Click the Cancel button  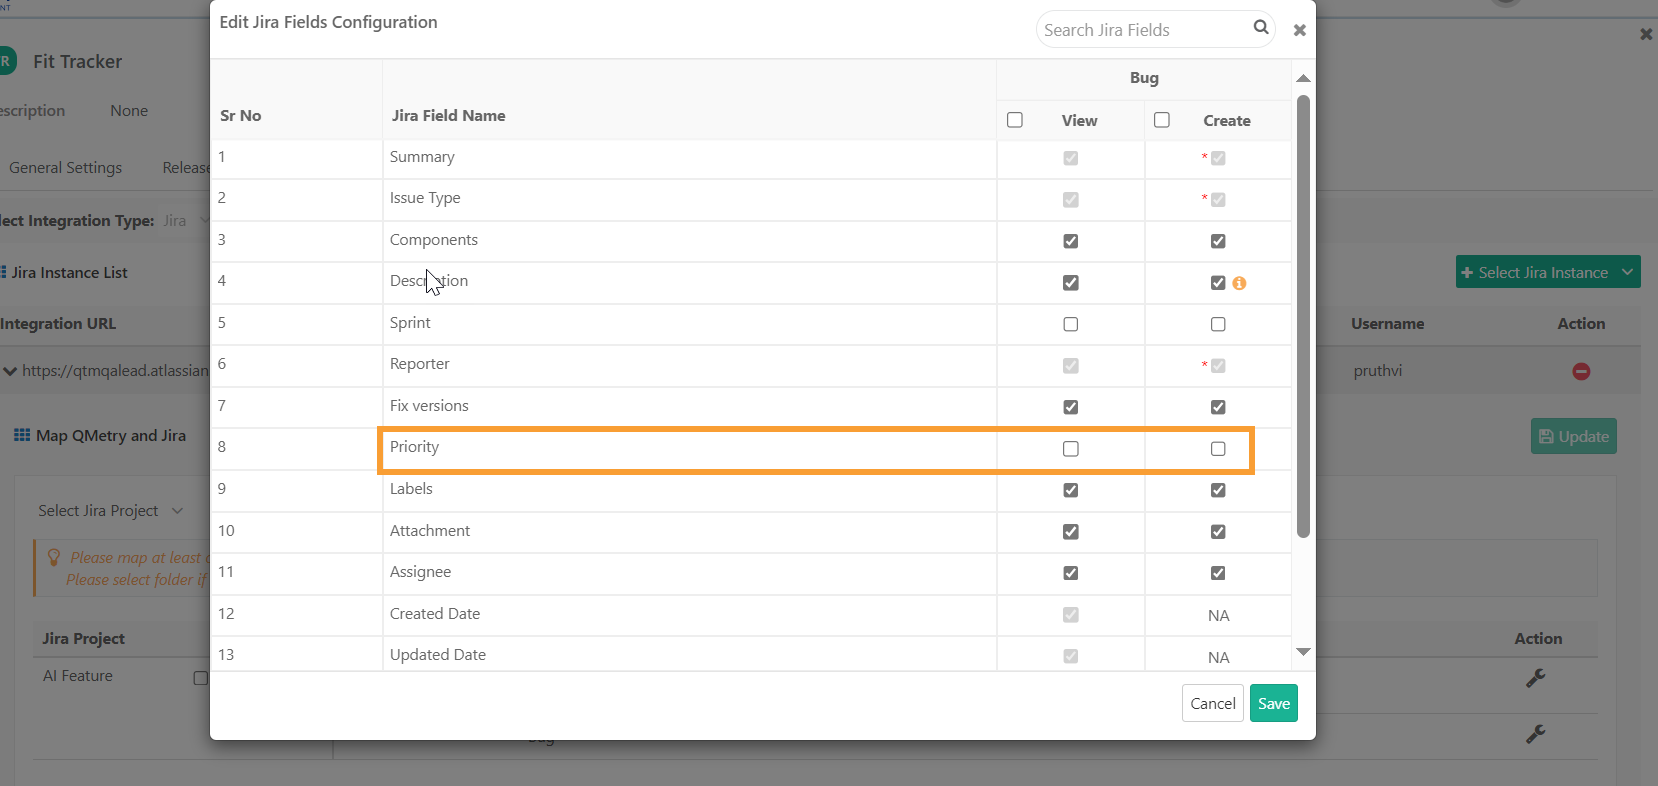[1212, 703]
